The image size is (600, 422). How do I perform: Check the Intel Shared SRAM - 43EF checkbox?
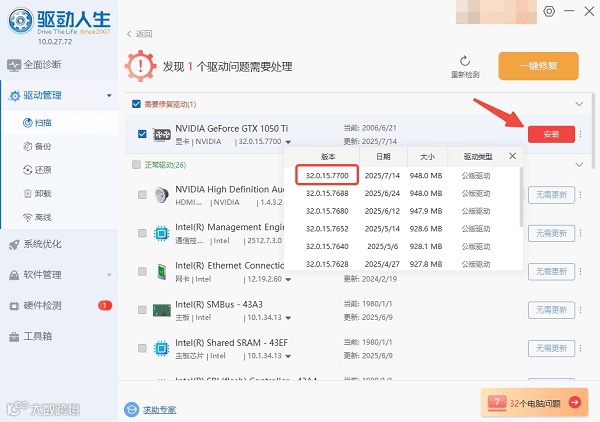coord(142,348)
